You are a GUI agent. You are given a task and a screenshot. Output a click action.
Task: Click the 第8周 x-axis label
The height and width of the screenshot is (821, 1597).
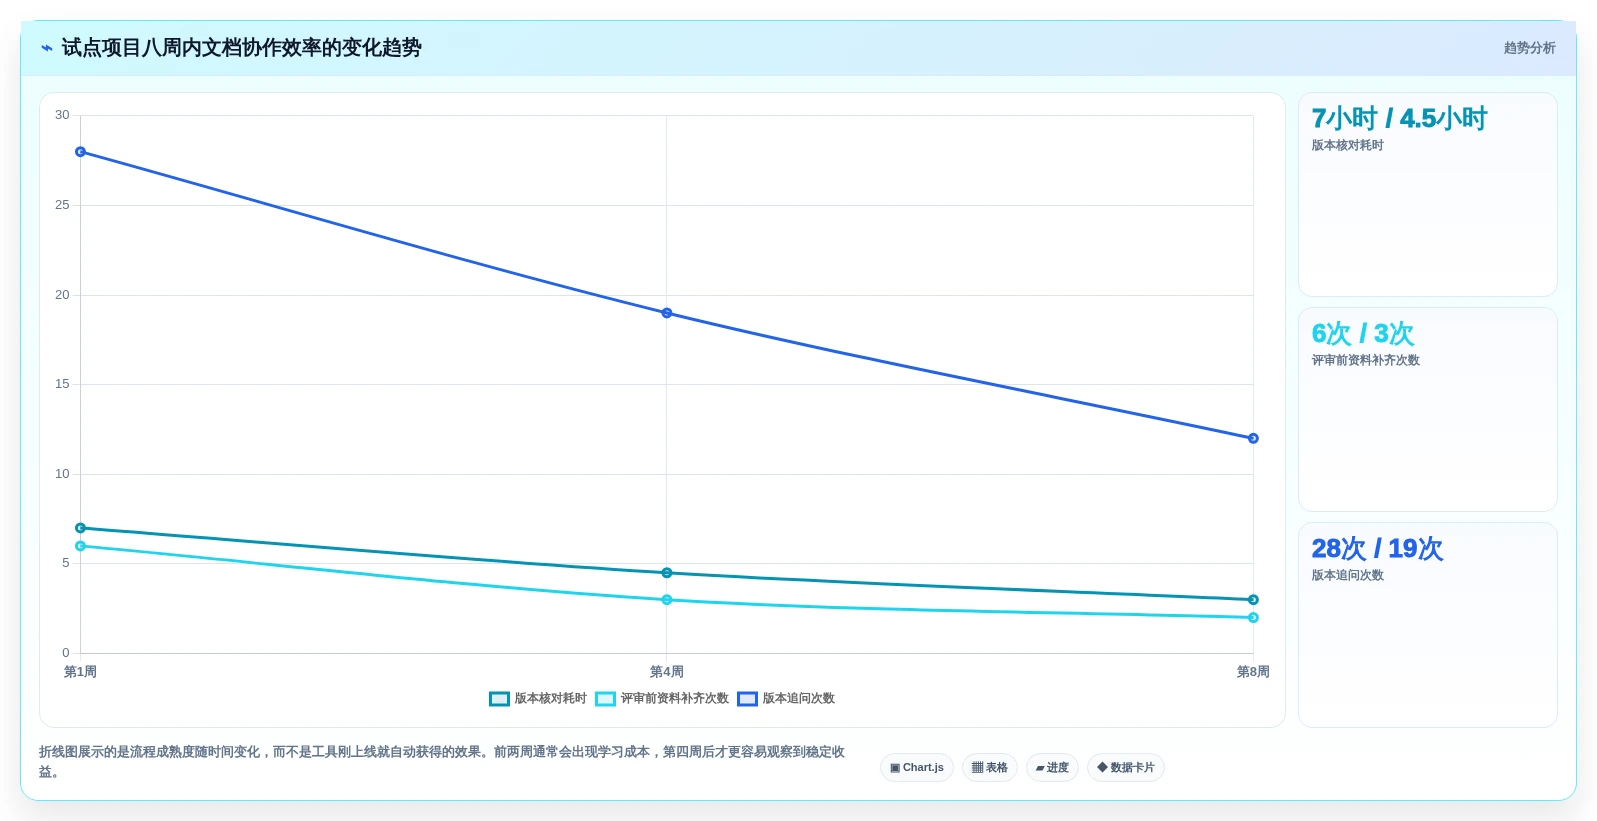pos(1253,672)
